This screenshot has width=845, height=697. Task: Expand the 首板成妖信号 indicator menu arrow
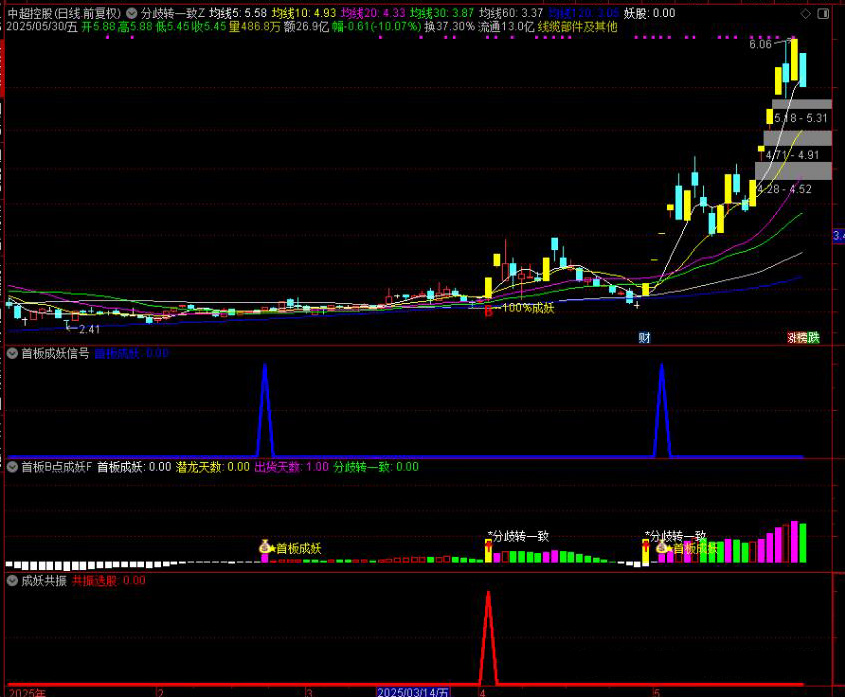point(12,353)
